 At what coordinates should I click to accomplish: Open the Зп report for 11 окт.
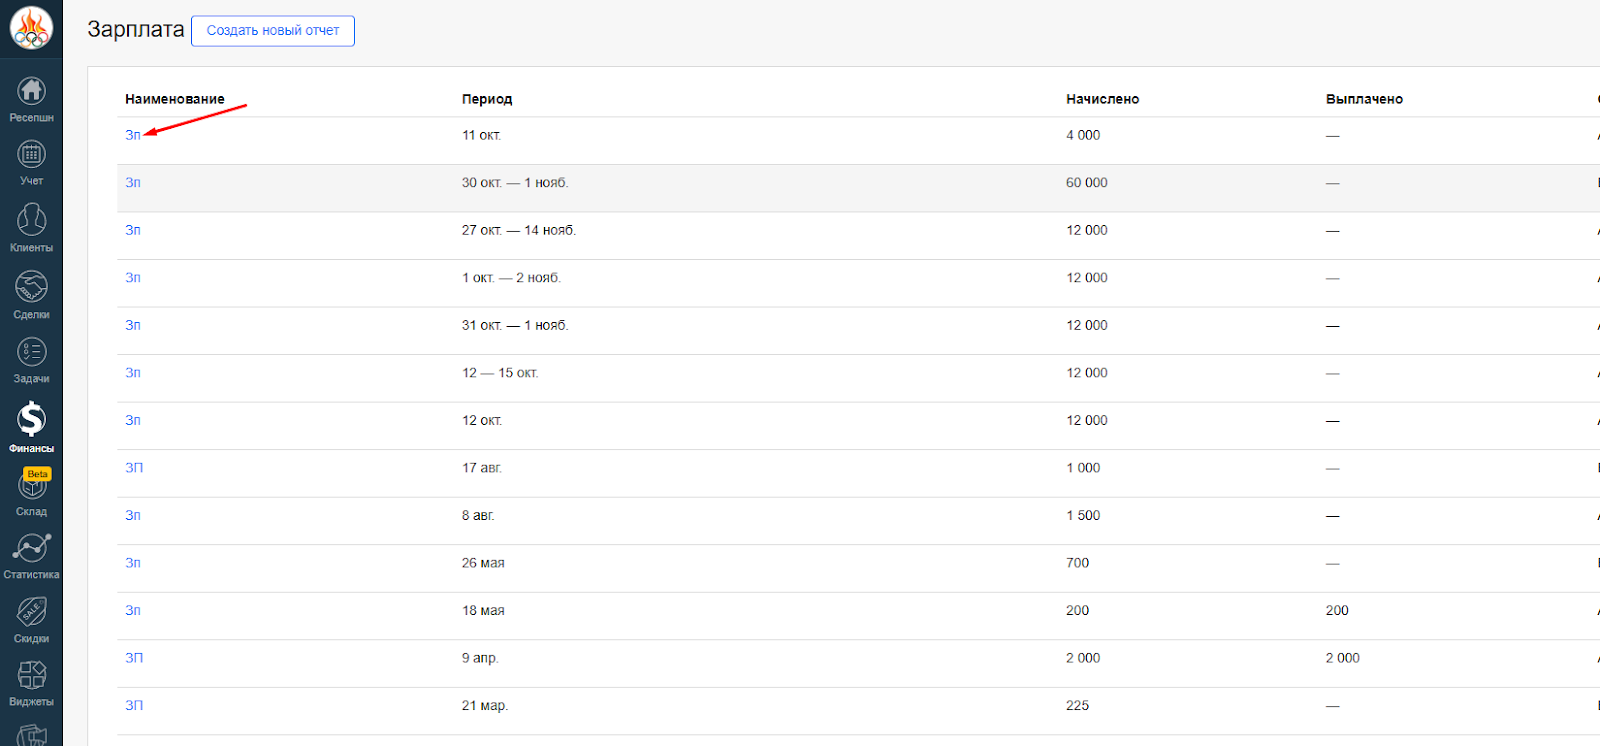coord(132,135)
